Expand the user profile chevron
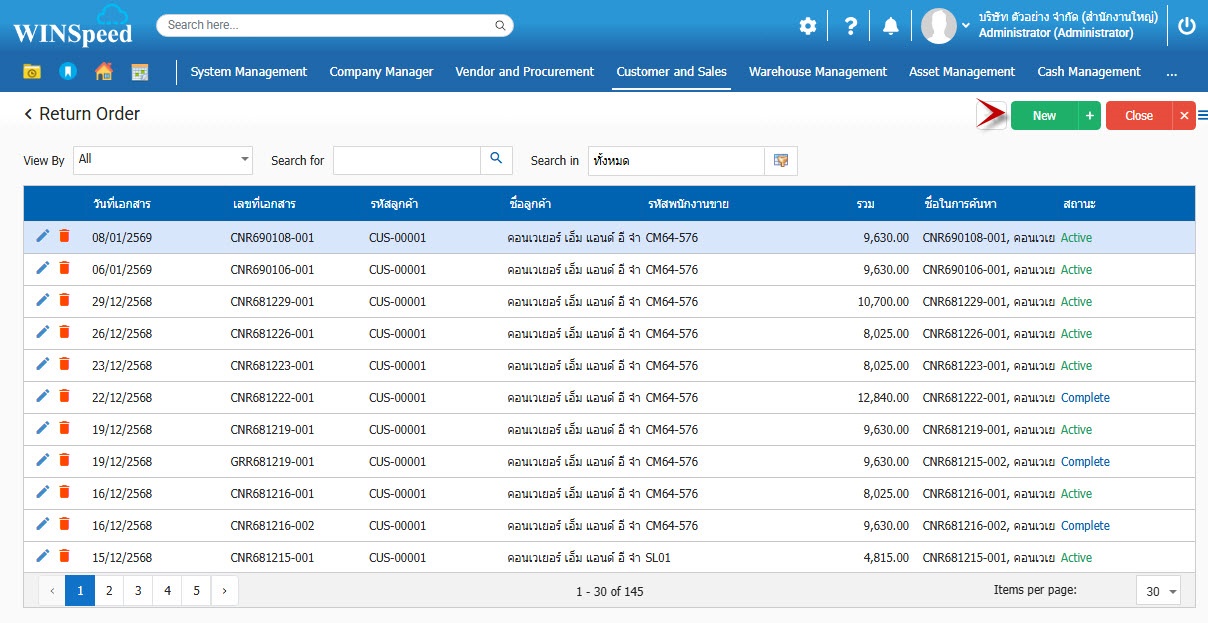Image resolution: width=1208 pixels, height=623 pixels. click(x=966, y=25)
